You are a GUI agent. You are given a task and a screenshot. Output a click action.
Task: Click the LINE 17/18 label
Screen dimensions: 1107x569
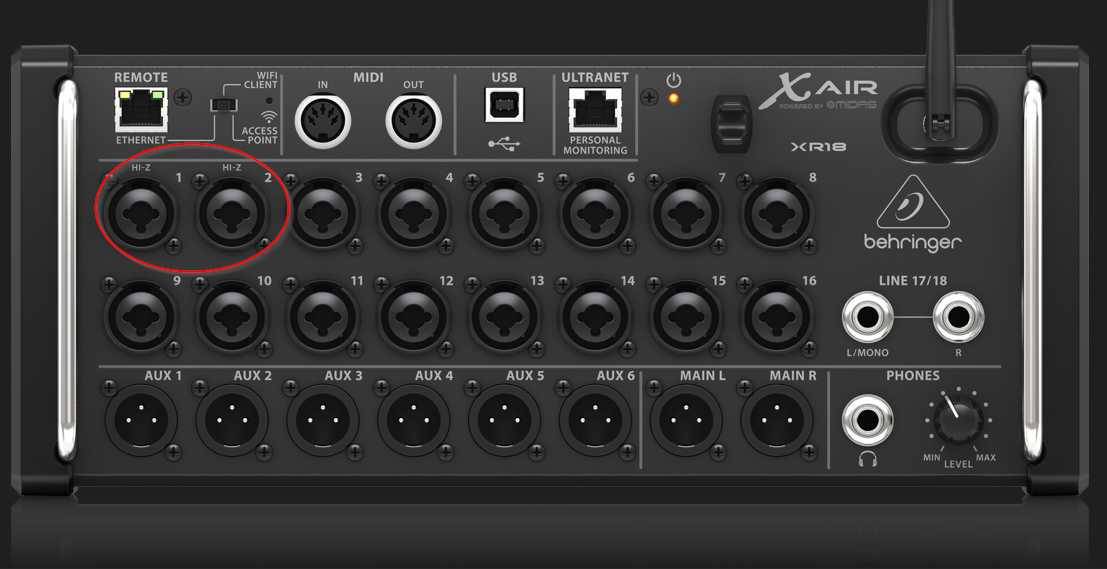913,281
